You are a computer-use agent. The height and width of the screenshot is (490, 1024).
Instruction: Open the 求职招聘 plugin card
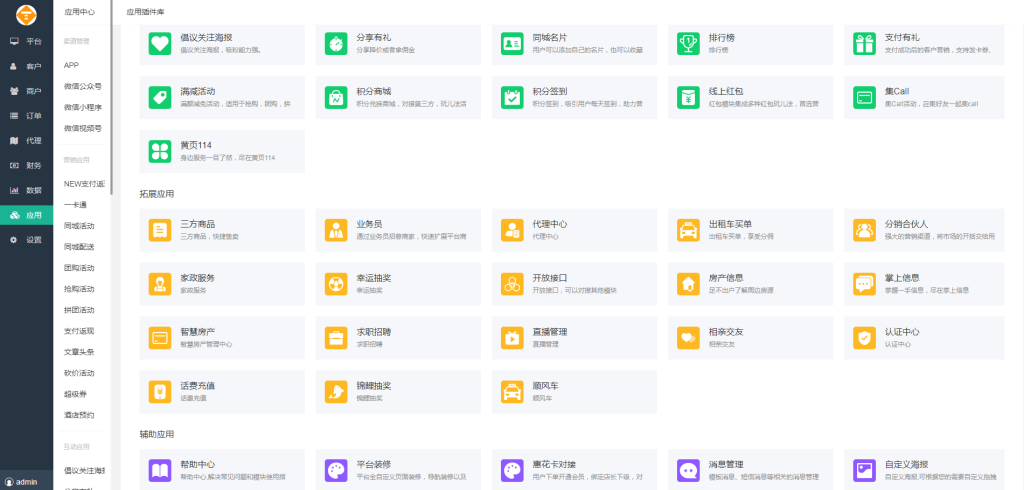coord(398,338)
